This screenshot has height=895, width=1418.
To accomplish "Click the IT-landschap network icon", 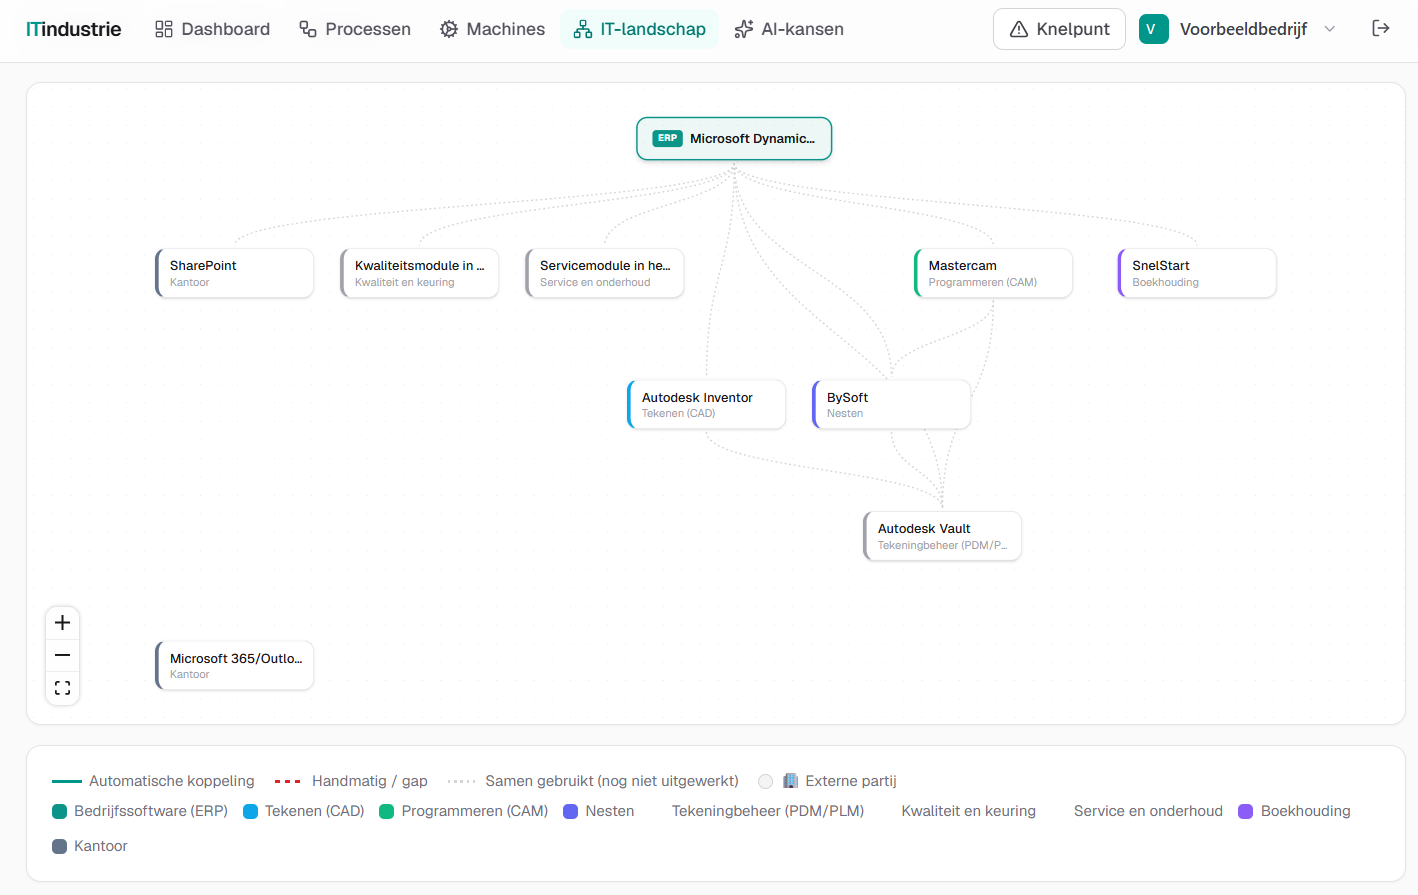I will (583, 29).
